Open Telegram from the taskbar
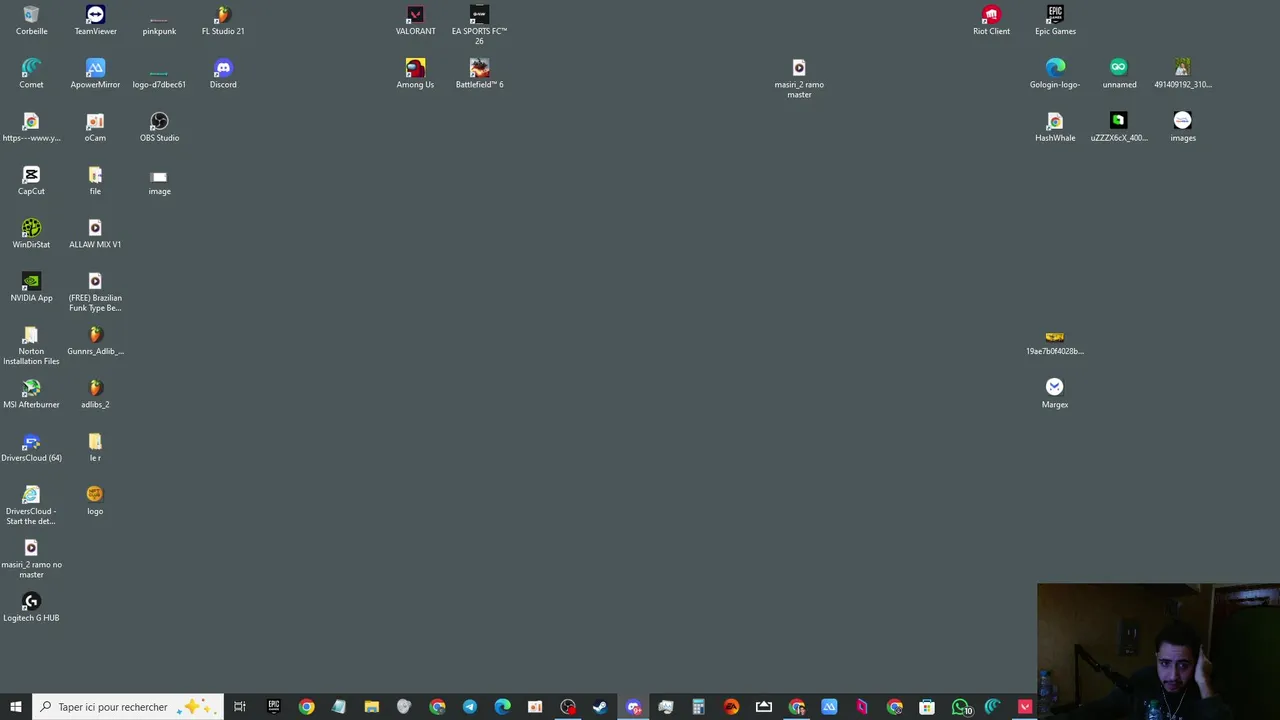 pyautogui.click(x=470, y=707)
